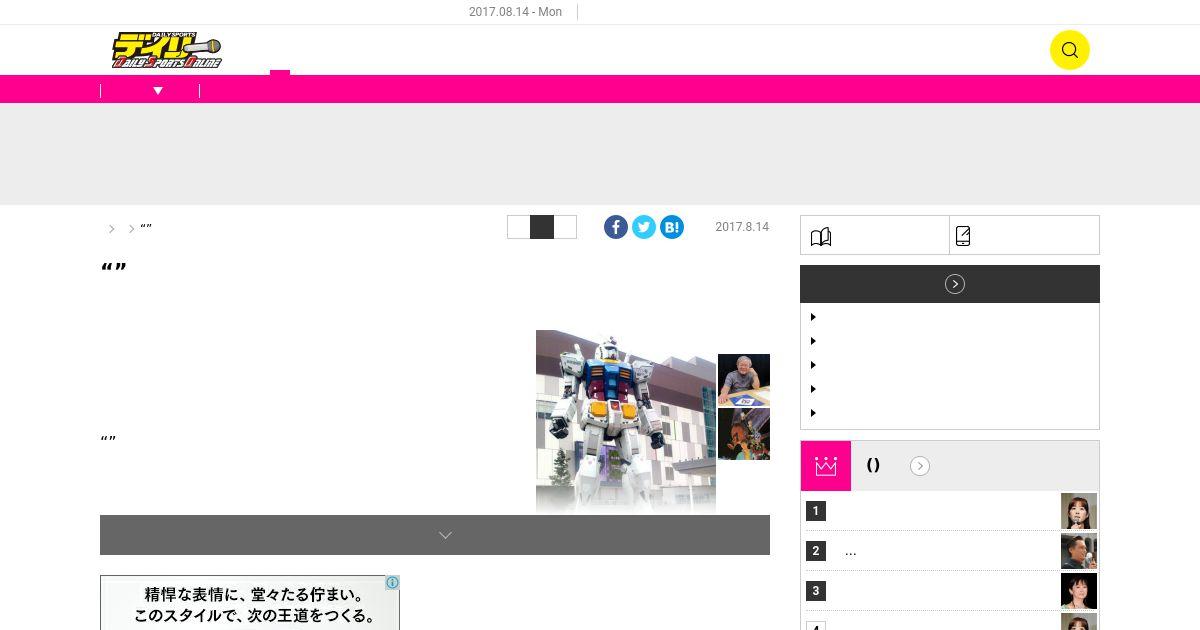Click the rank 2 ellipsis headline
The width and height of the screenshot is (1200, 630).
pyautogui.click(x=850, y=551)
